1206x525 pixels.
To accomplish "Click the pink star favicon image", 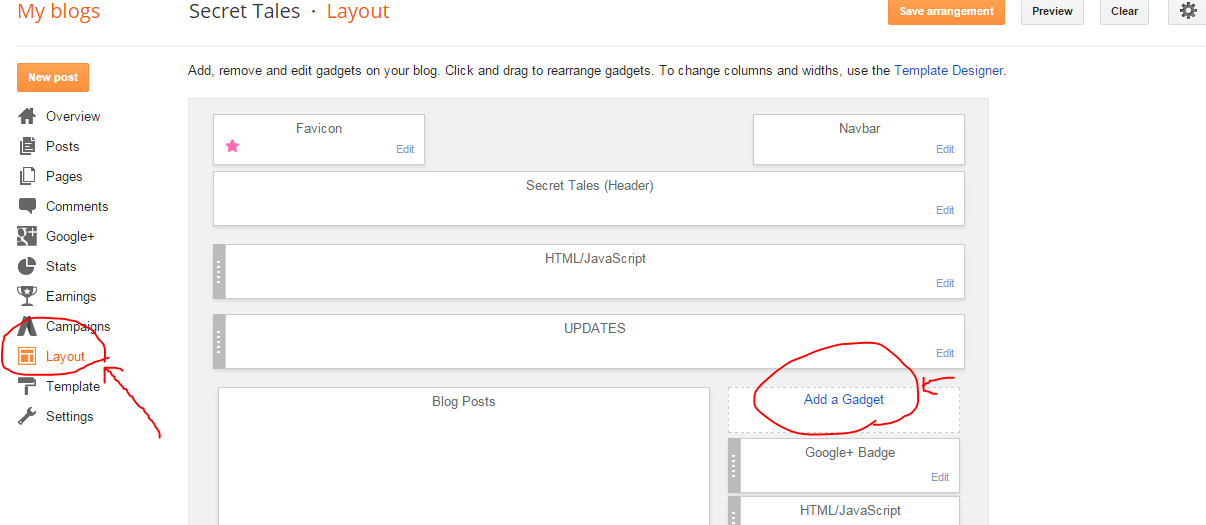I will click(x=232, y=146).
